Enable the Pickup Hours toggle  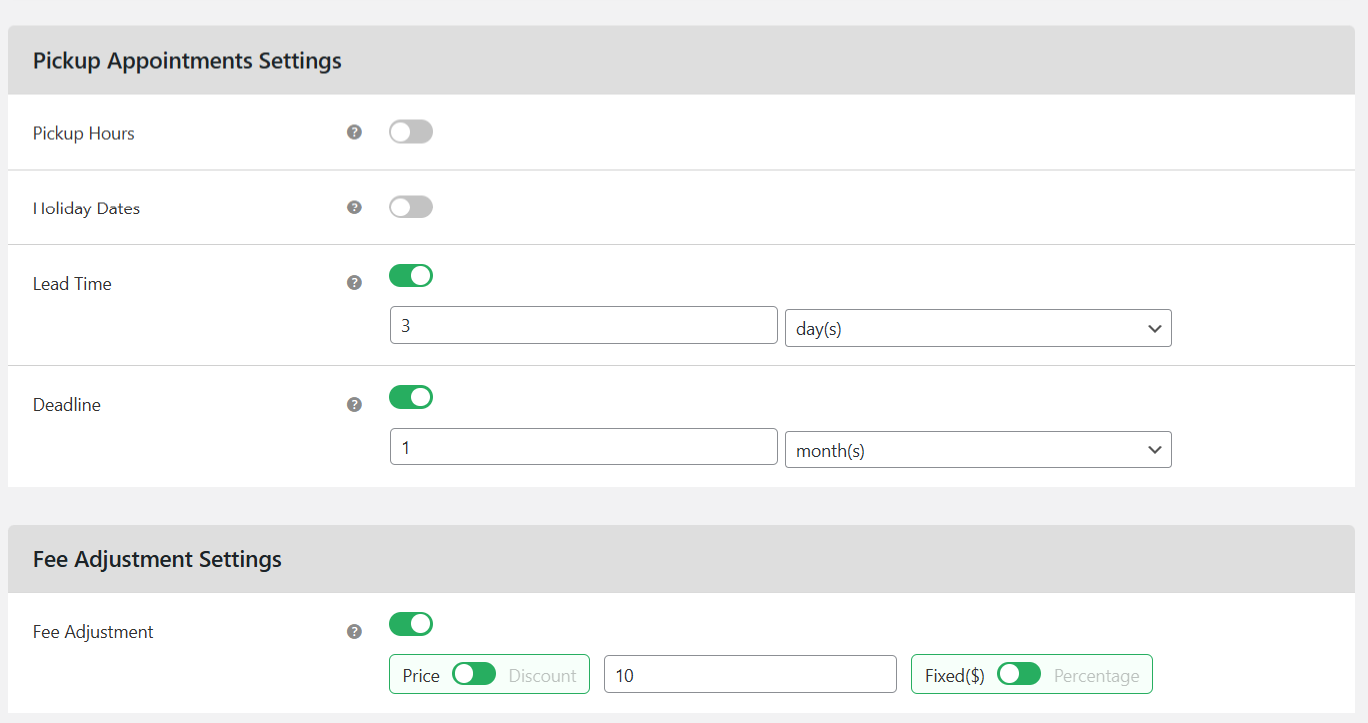[410, 131]
